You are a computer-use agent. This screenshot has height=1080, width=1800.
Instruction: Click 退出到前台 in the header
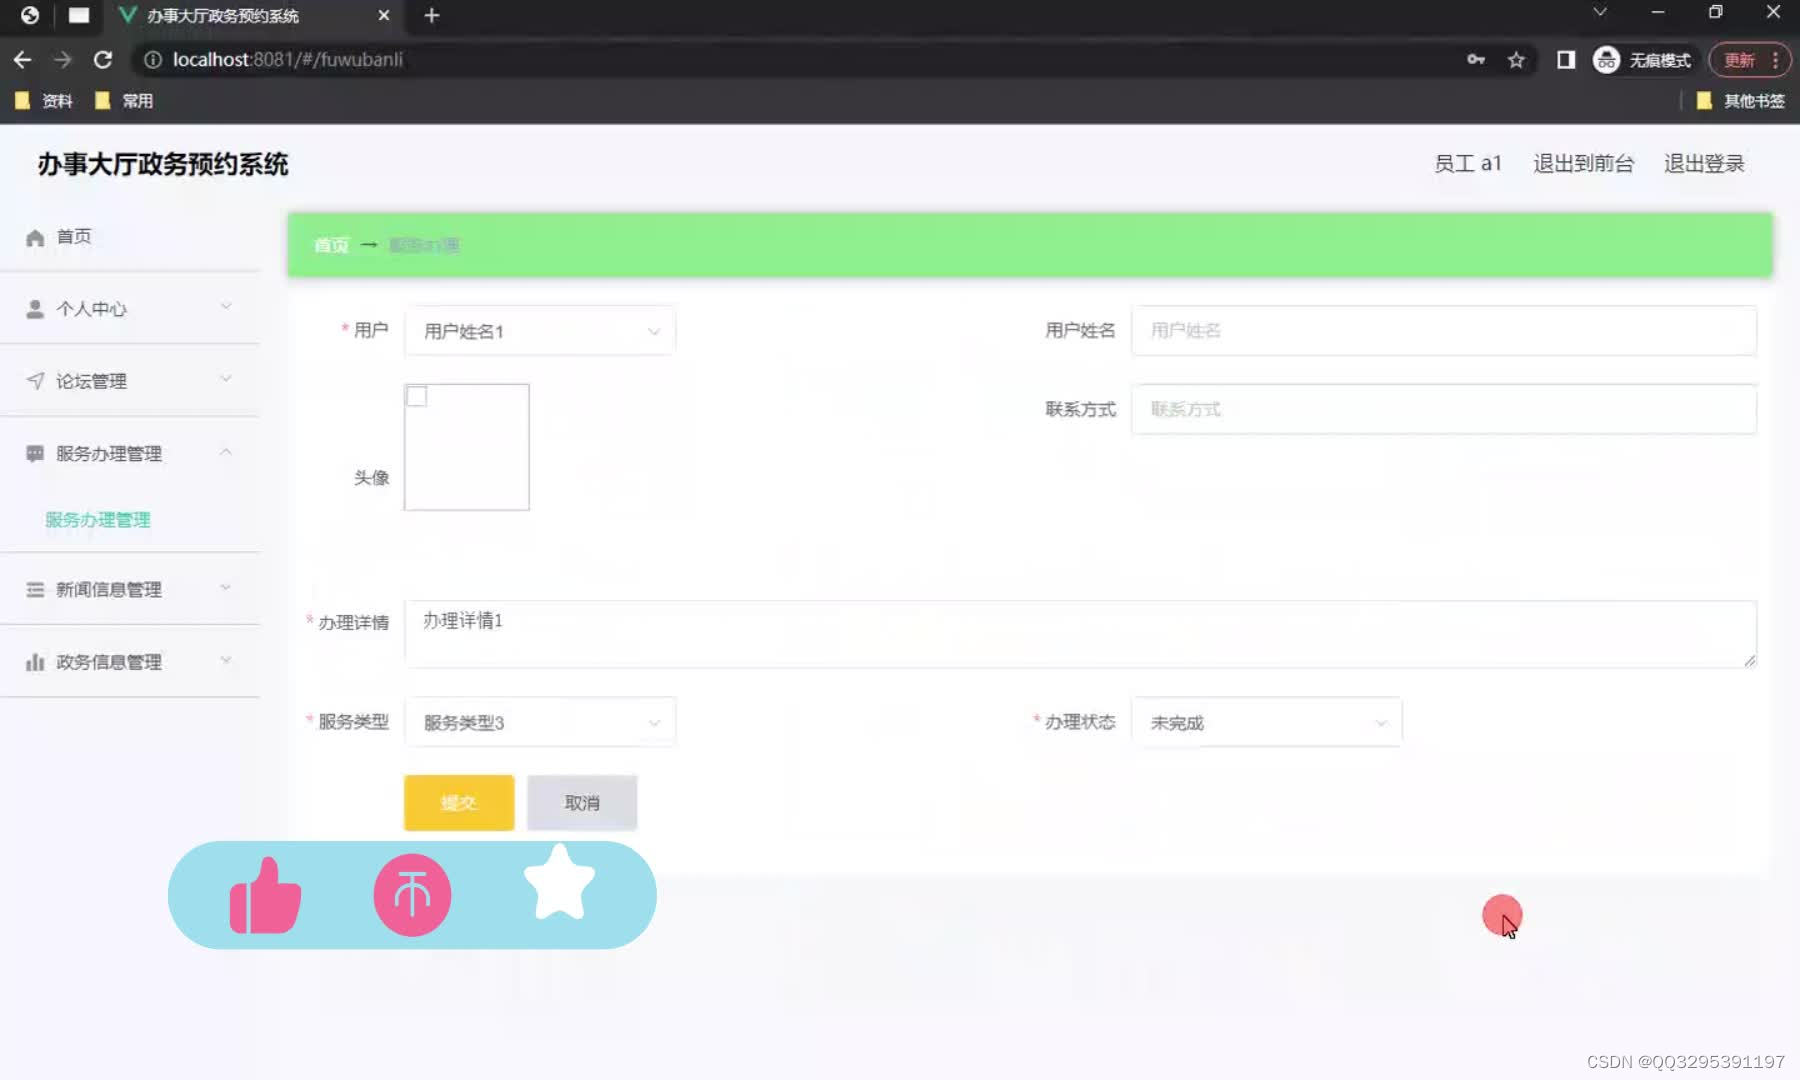[x=1583, y=163]
